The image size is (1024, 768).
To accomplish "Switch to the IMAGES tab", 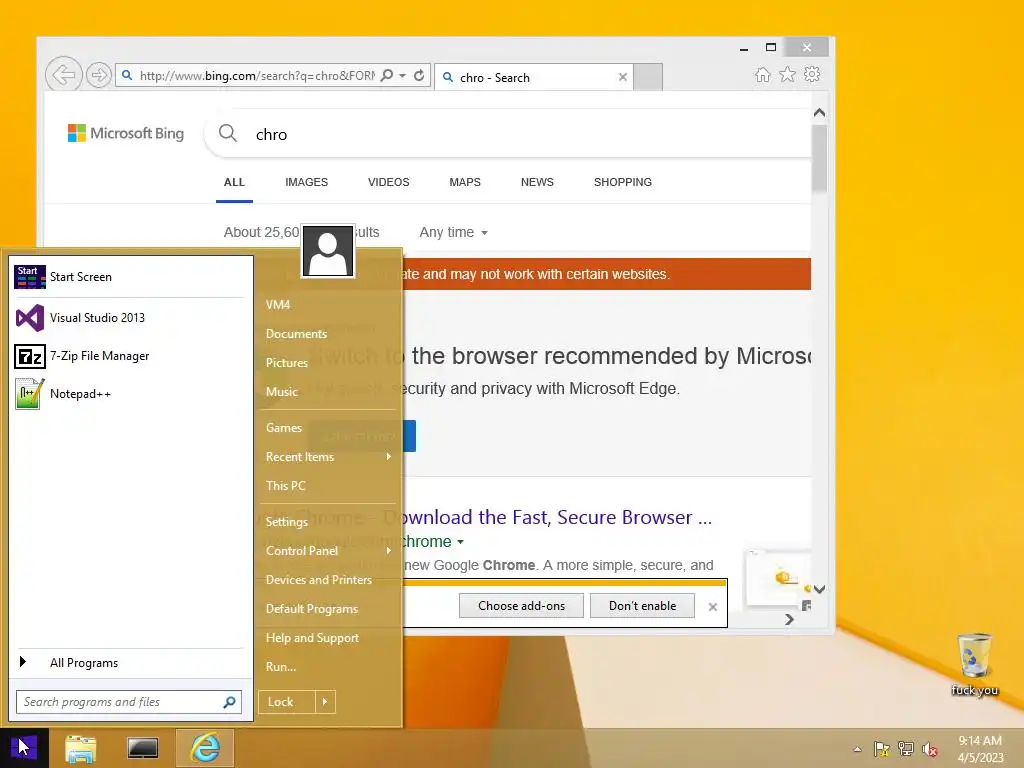I will 306,182.
